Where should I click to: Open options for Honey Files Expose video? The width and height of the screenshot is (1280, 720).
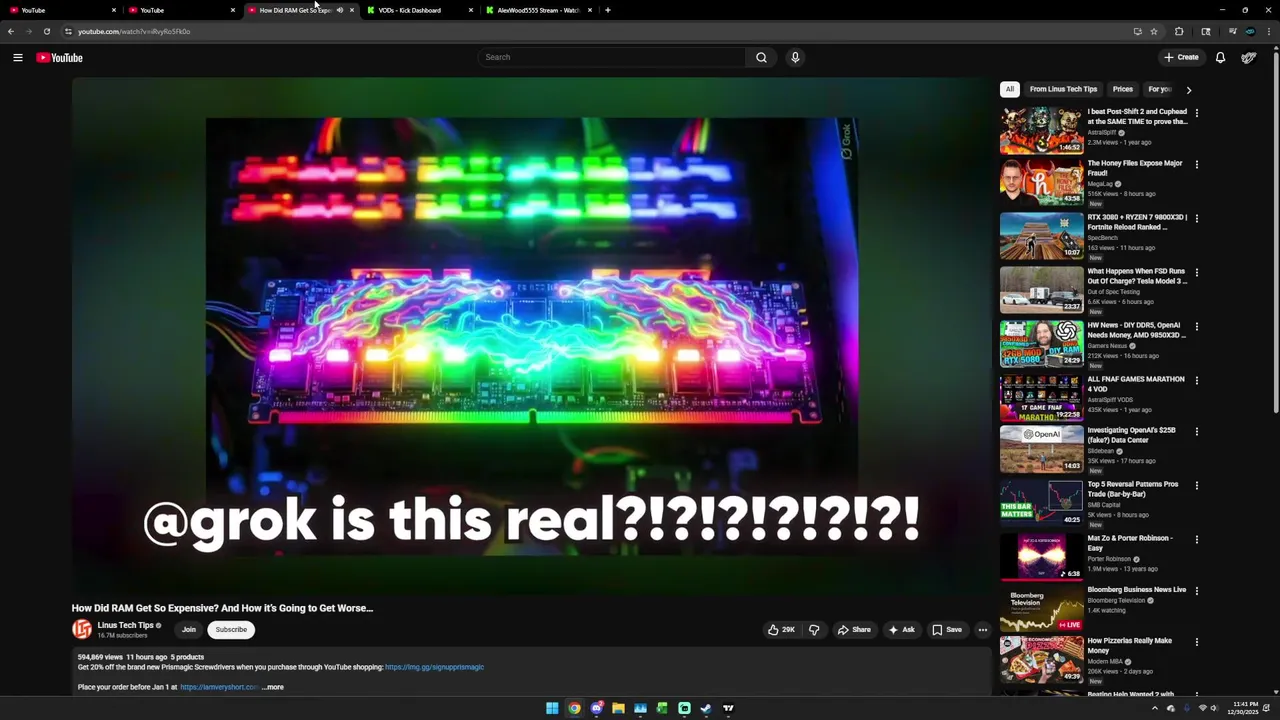1197,164
